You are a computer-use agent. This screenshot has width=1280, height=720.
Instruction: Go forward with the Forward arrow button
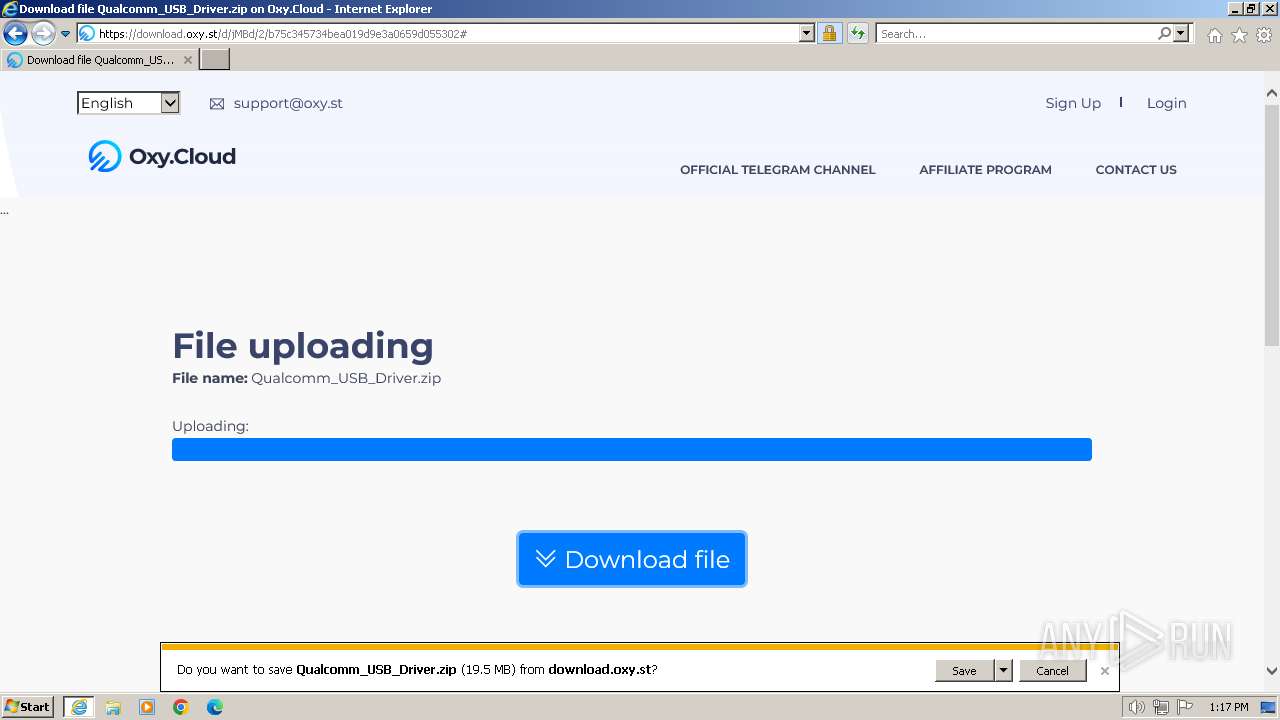click(x=43, y=34)
